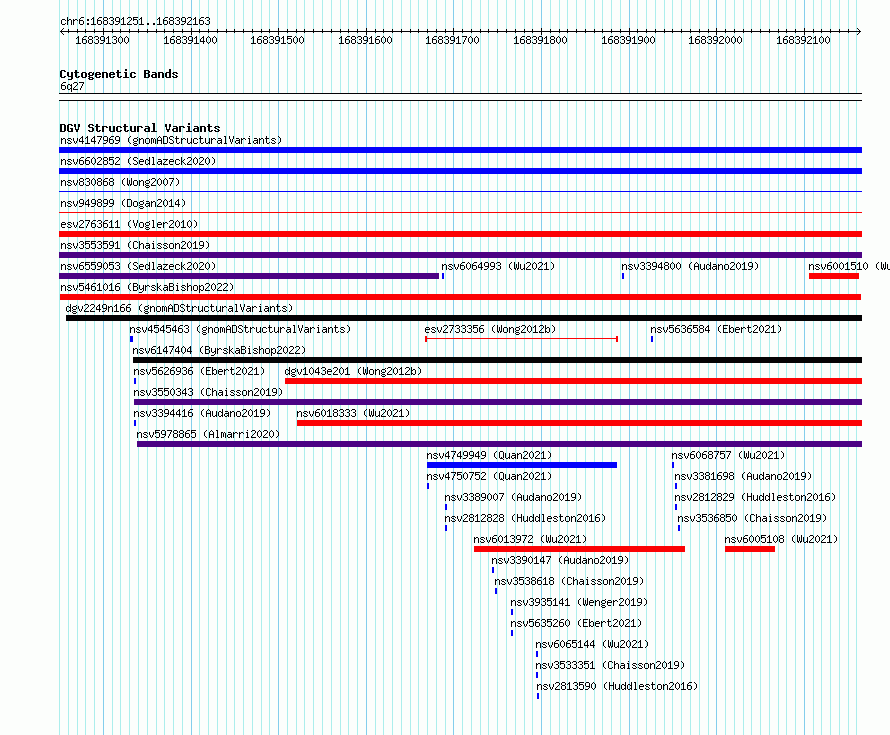Select the blue bar under nsv6602852
890x735 pixels.
(460, 171)
